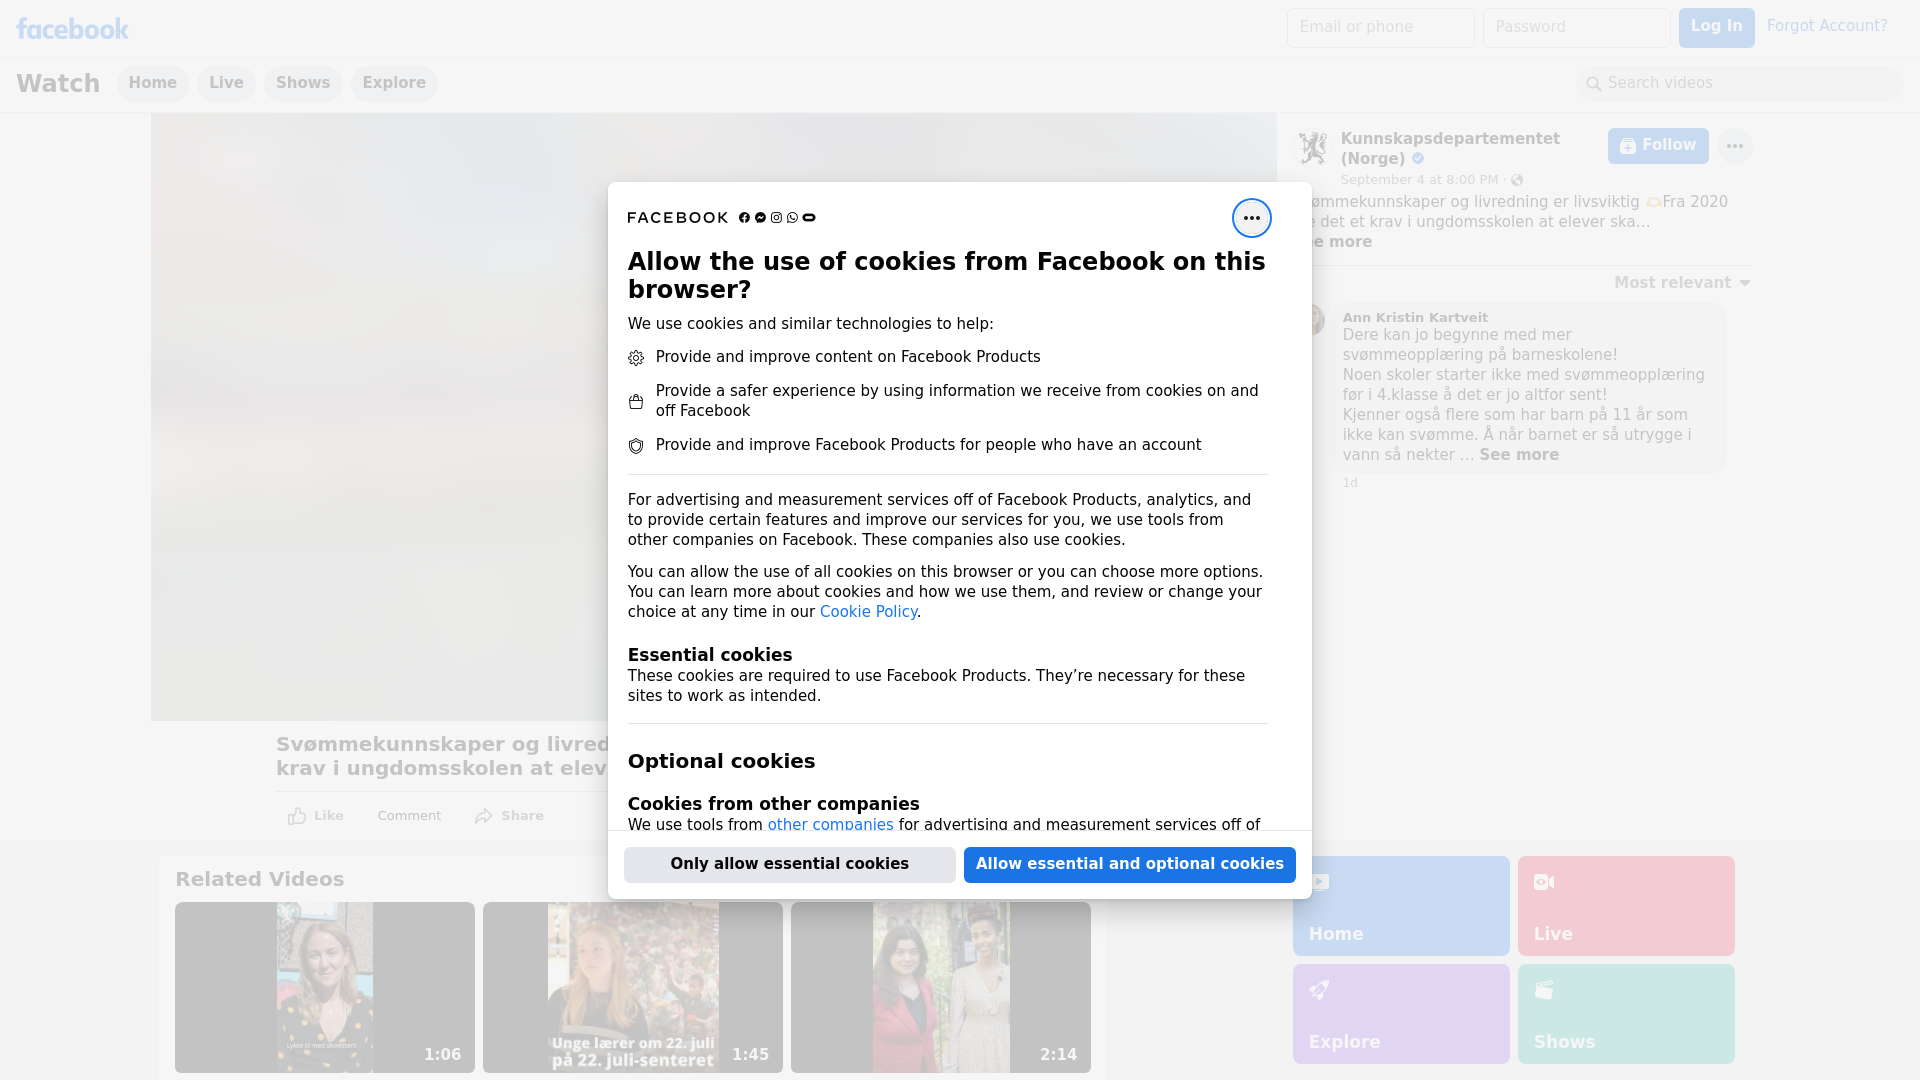
Task: Click the Instagram icon in cookie dialog header
Action: point(776,218)
